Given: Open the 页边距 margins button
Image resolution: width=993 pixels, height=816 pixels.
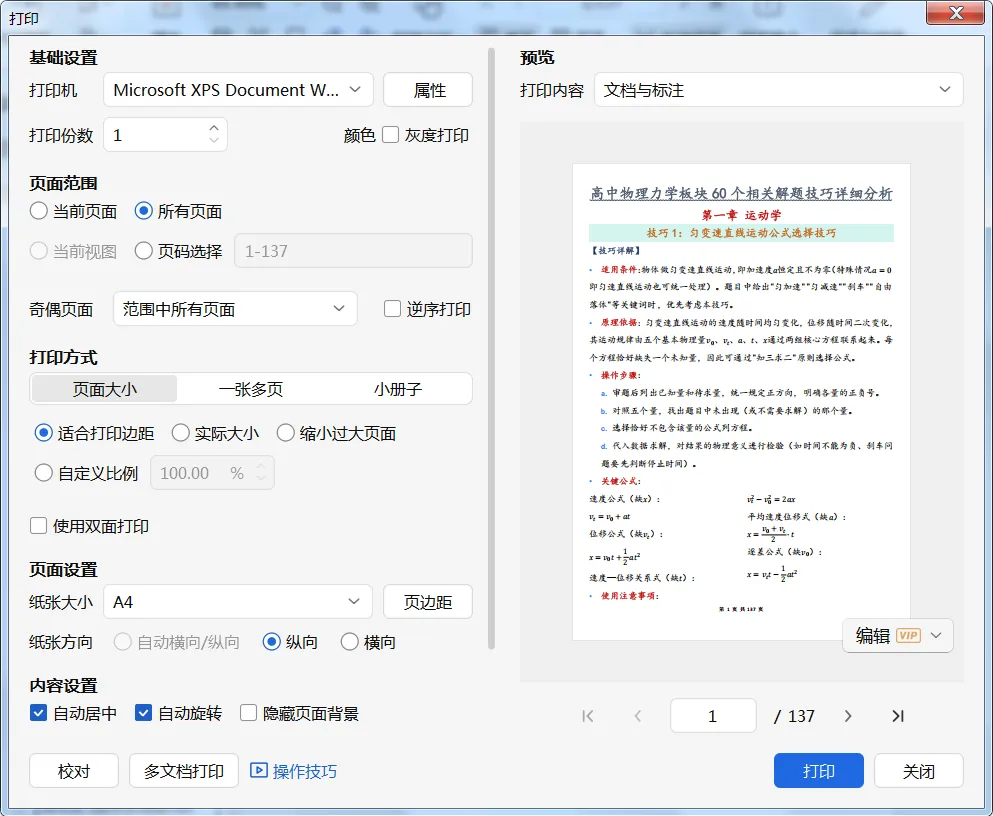Looking at the screenshot, I should tap(428, 601).
